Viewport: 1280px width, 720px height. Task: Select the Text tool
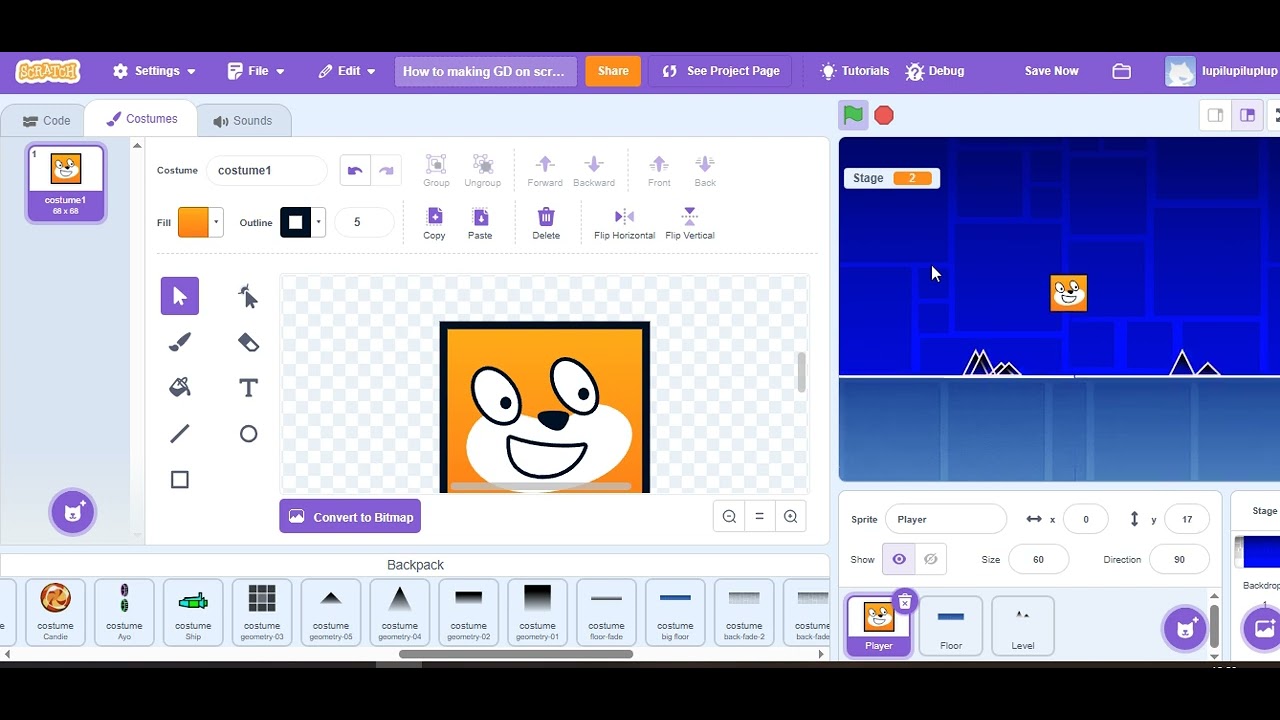(x=248, y=388)
